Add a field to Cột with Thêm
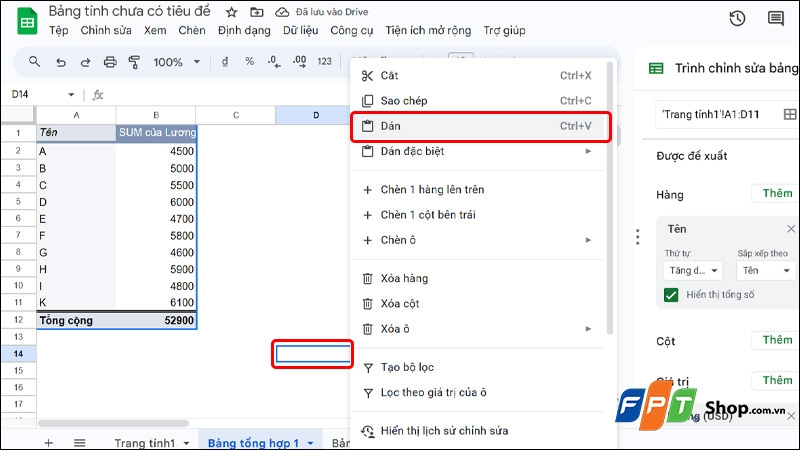The image size is (800, 450). click(777, 340)
